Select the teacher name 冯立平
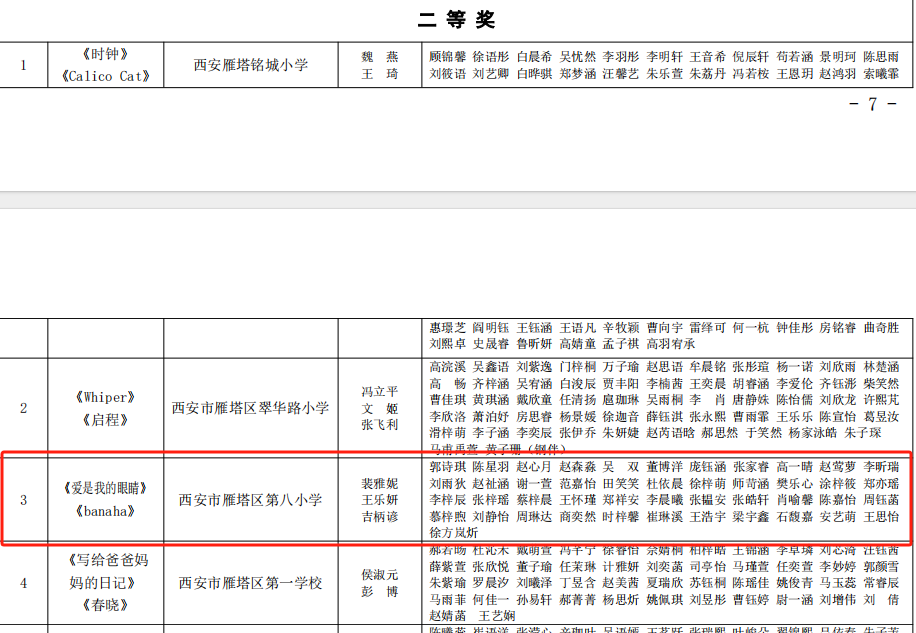Image resolution: width=916 pixels, height=633 pixels. tap(380, 391)
